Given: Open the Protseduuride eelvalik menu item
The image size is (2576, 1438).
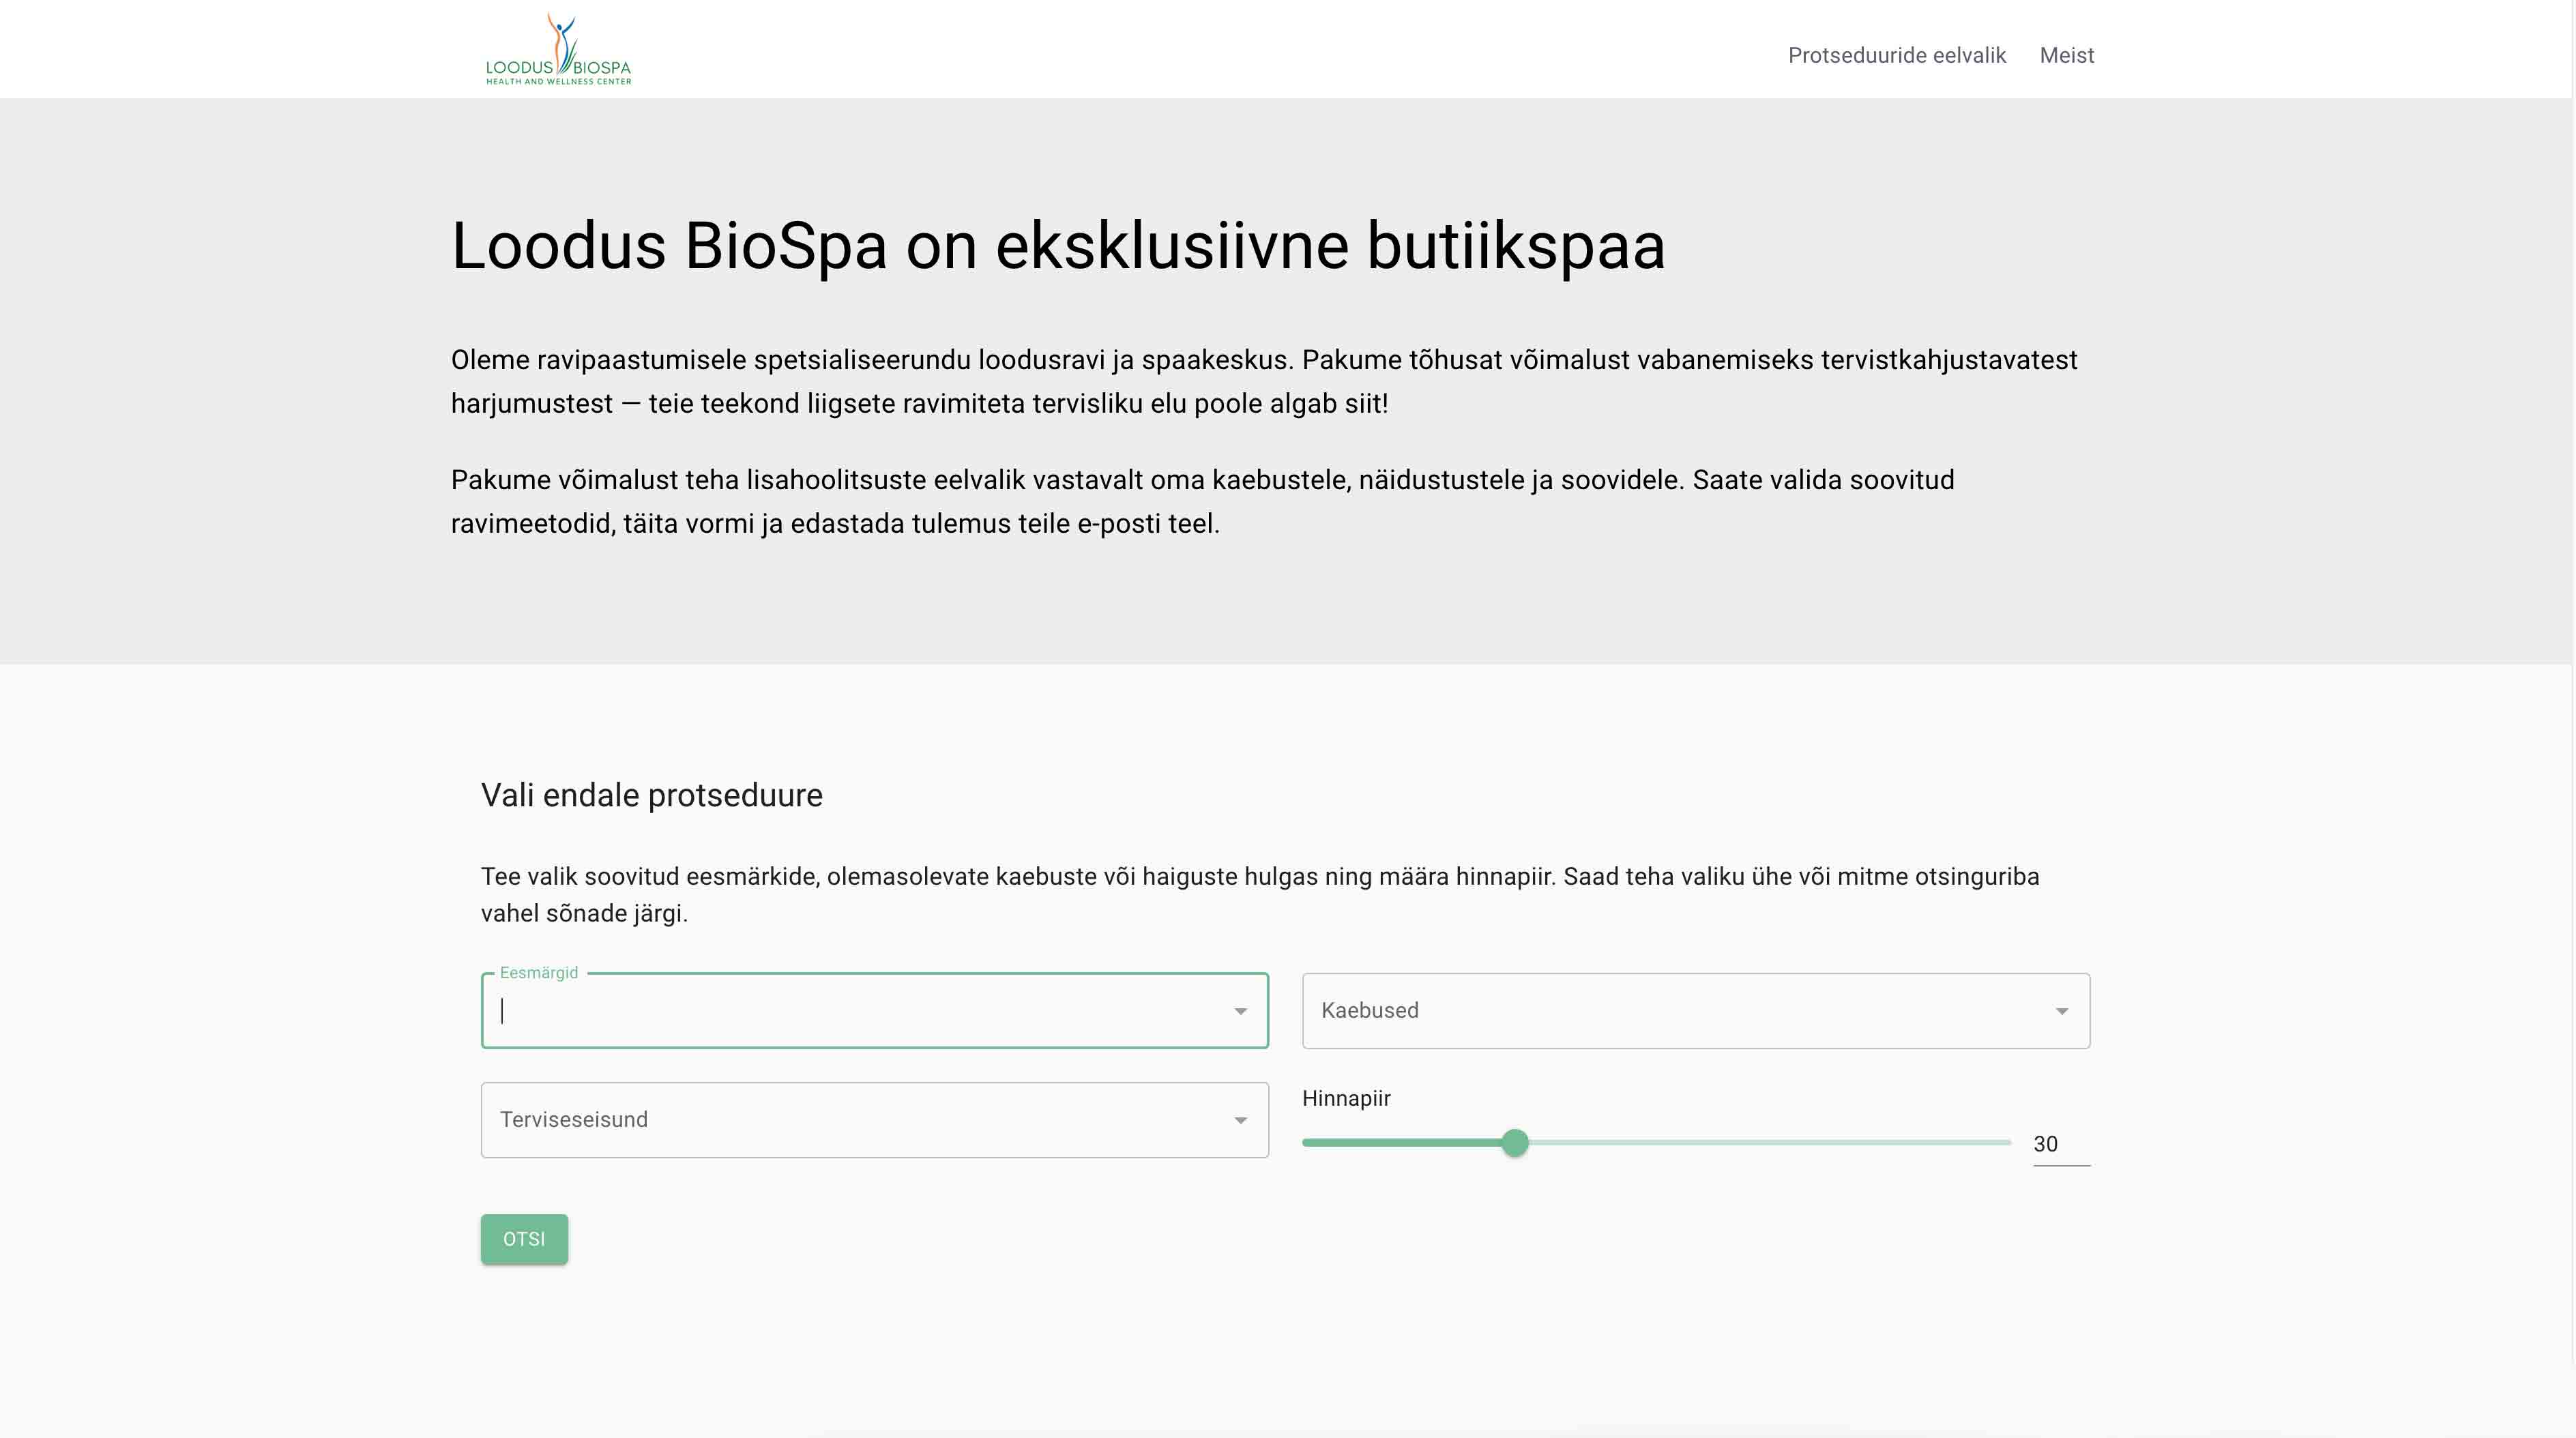Looking at the screenshot, I should pos(1896,55).
